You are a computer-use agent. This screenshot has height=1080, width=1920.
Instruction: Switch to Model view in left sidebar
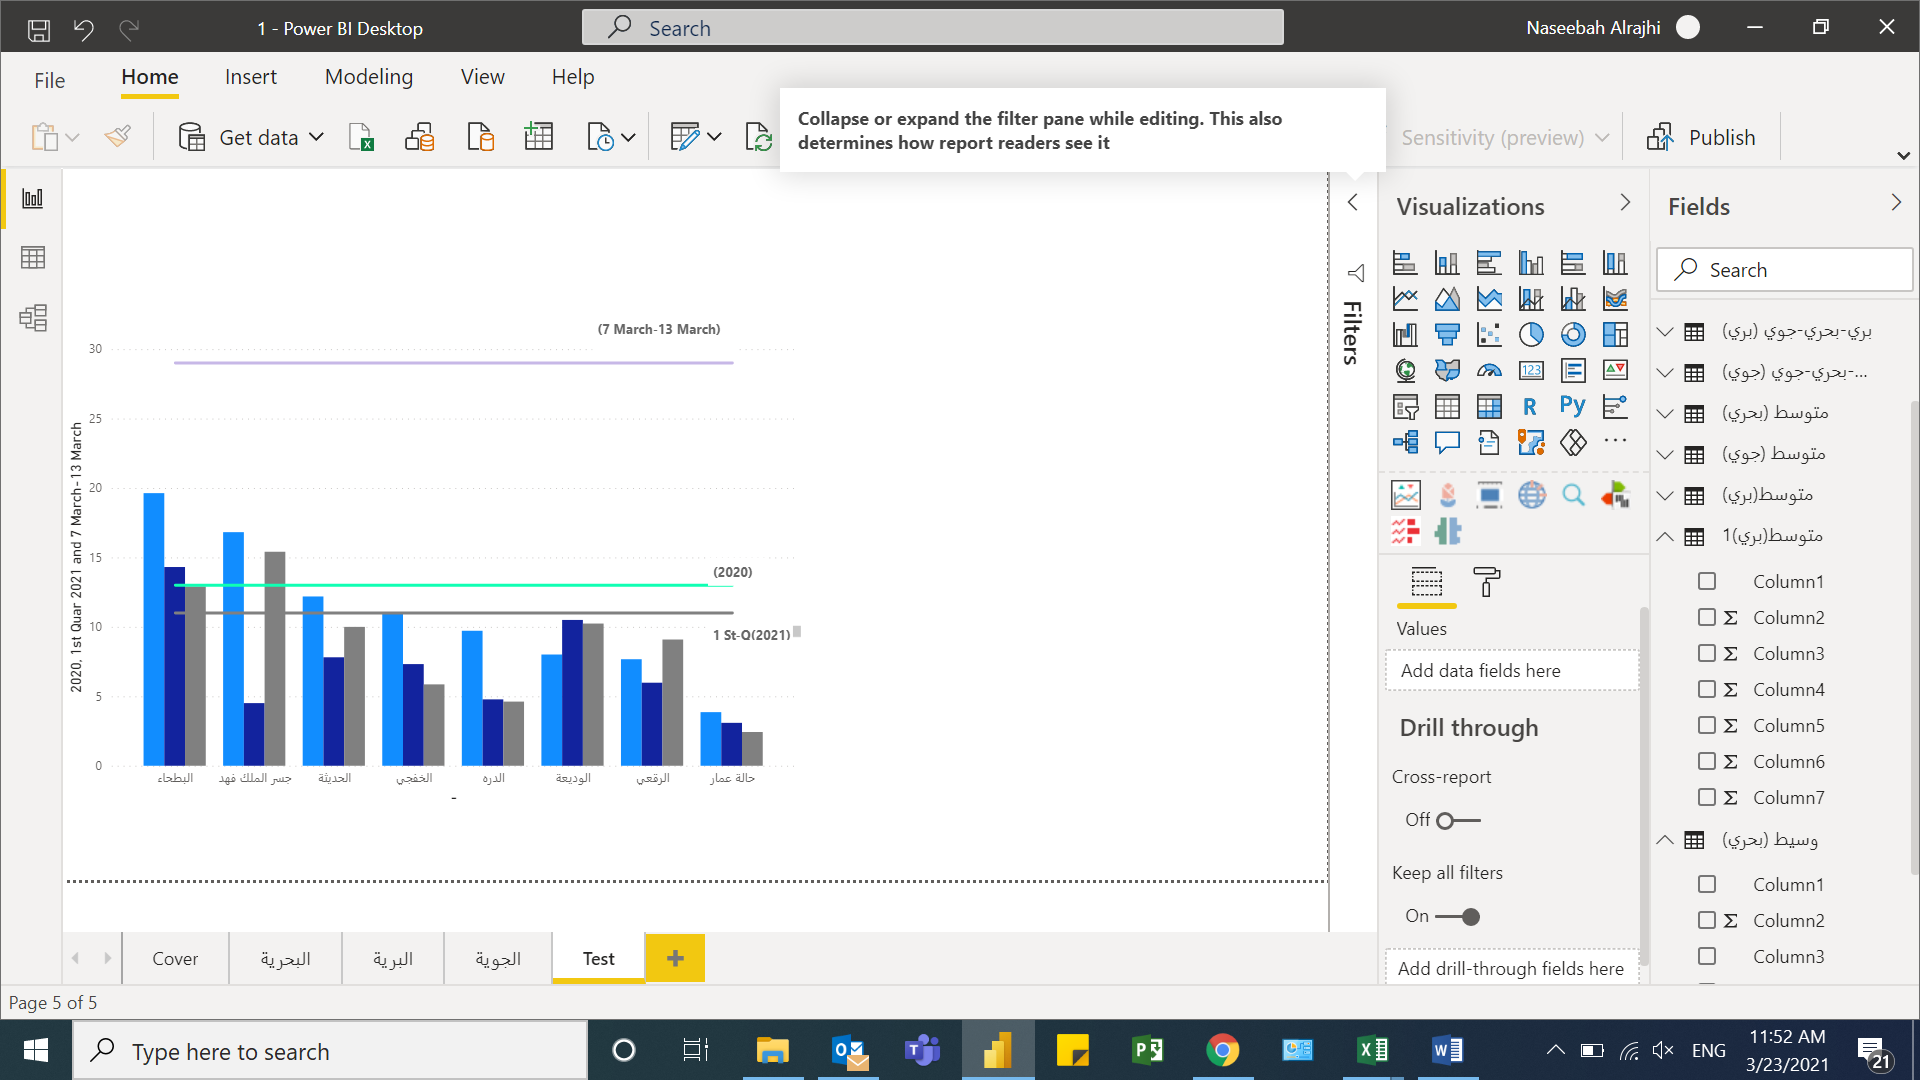click(33, 318)
